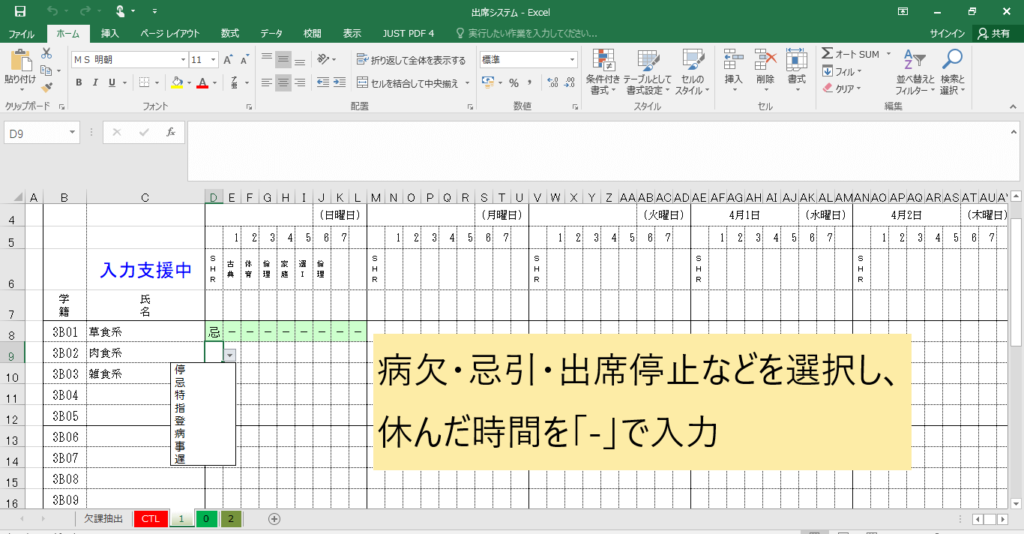Screen dimensions: 1024x534
Task: Click AutoSum オート SUM
Action: coord(850,54)
